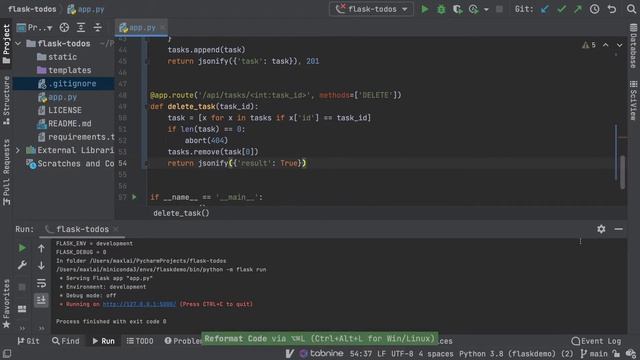Collapse the flask-todos root folder

point(18,44)
